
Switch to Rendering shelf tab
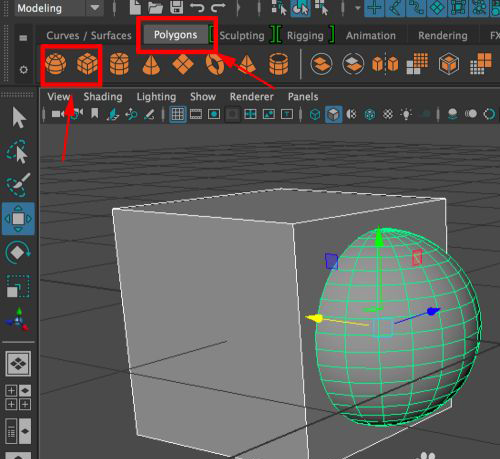coord(443,36)
